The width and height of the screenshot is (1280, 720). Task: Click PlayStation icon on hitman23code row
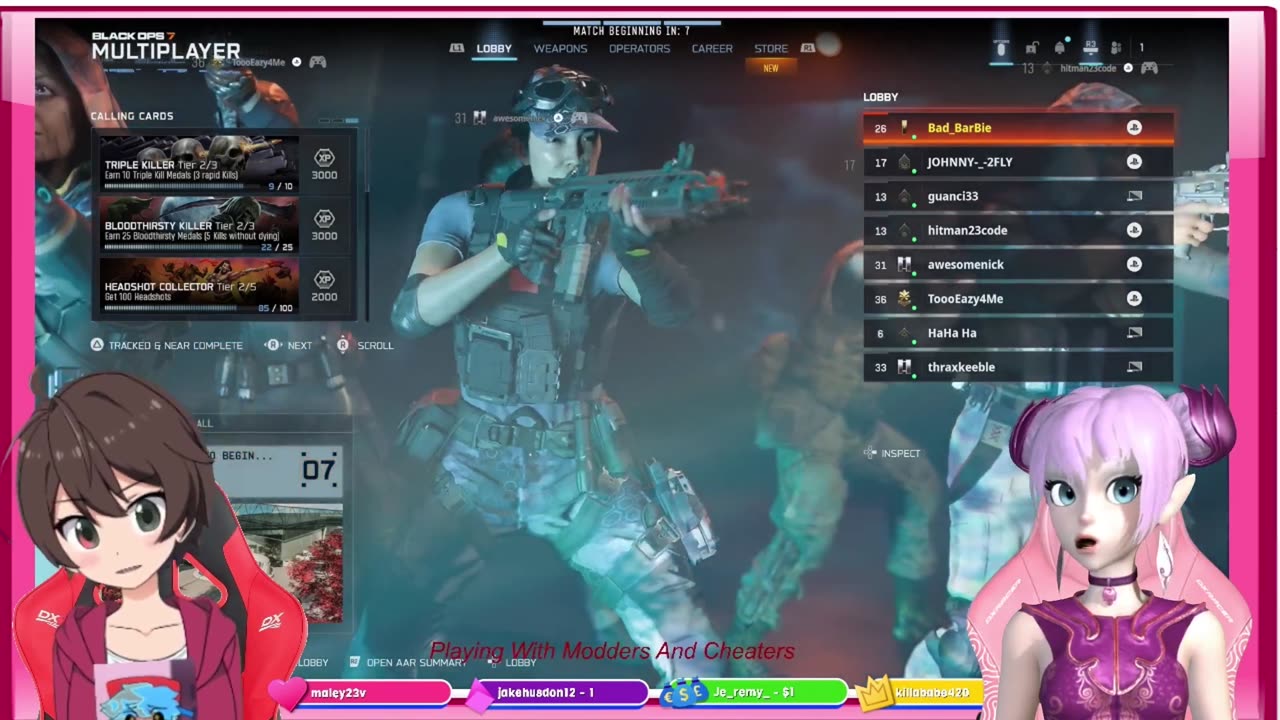[1134, 230]
